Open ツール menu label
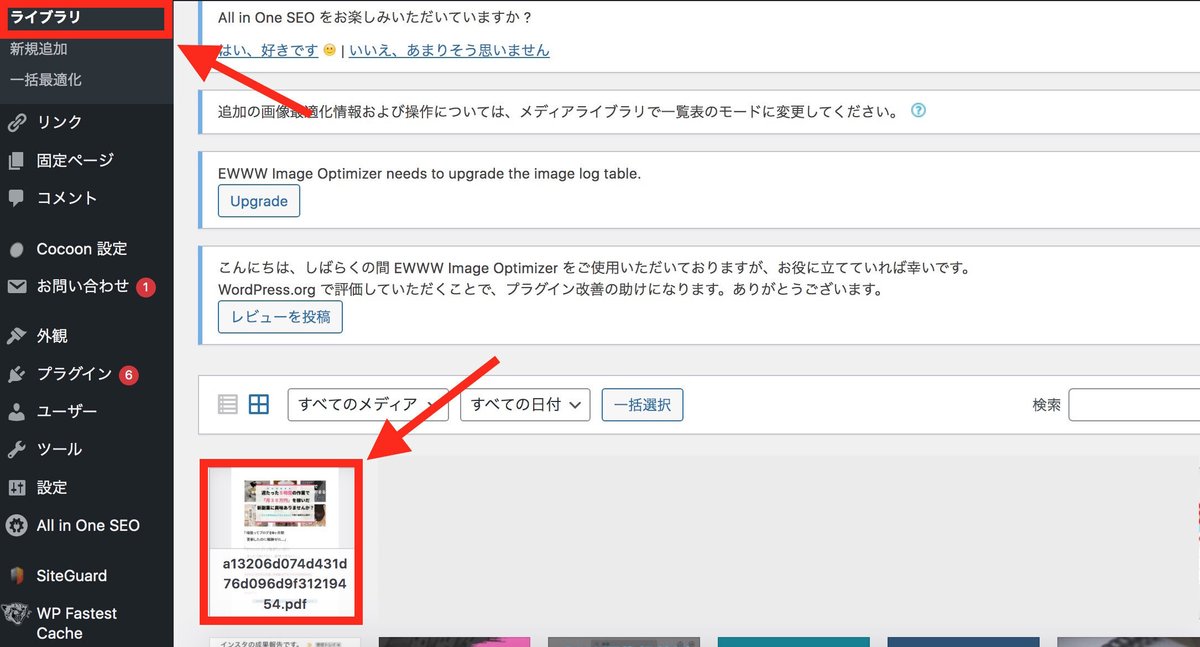Viewport: 1200px width, 647px height. coord(59,449)
